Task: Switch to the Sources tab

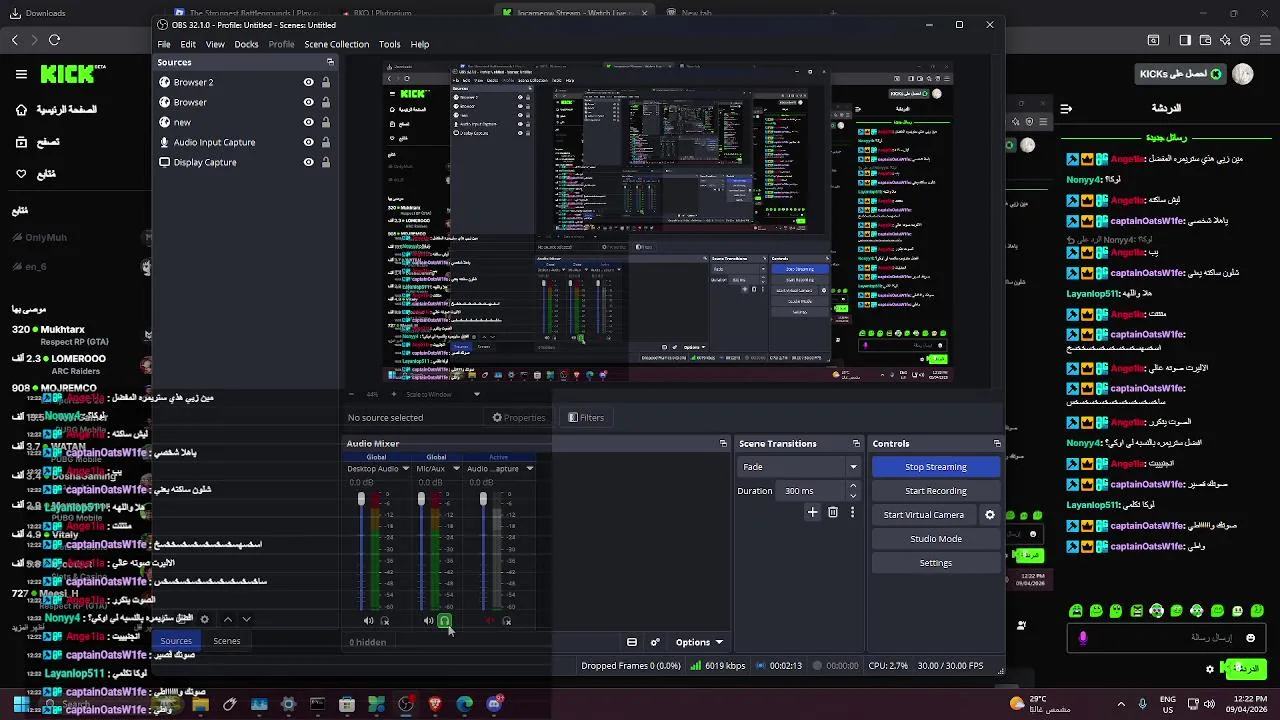Action: pyautogui.click(x=176, y=641)
